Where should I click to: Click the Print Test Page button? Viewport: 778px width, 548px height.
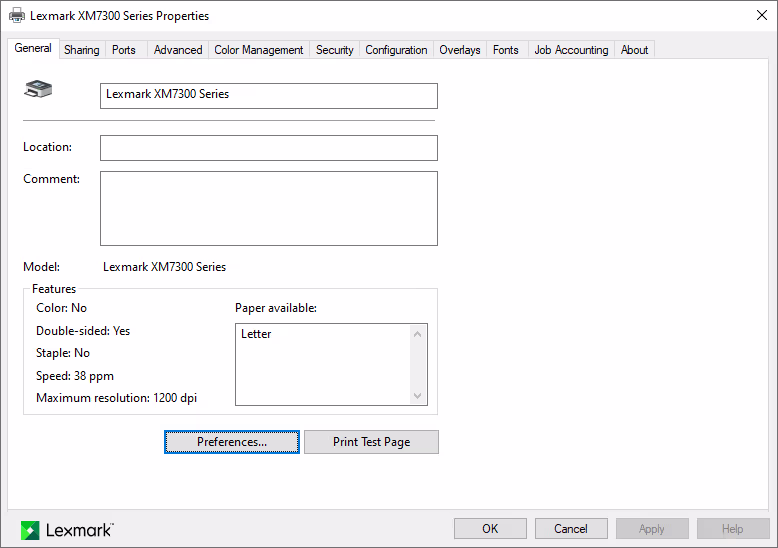click(x=371, y=442)
